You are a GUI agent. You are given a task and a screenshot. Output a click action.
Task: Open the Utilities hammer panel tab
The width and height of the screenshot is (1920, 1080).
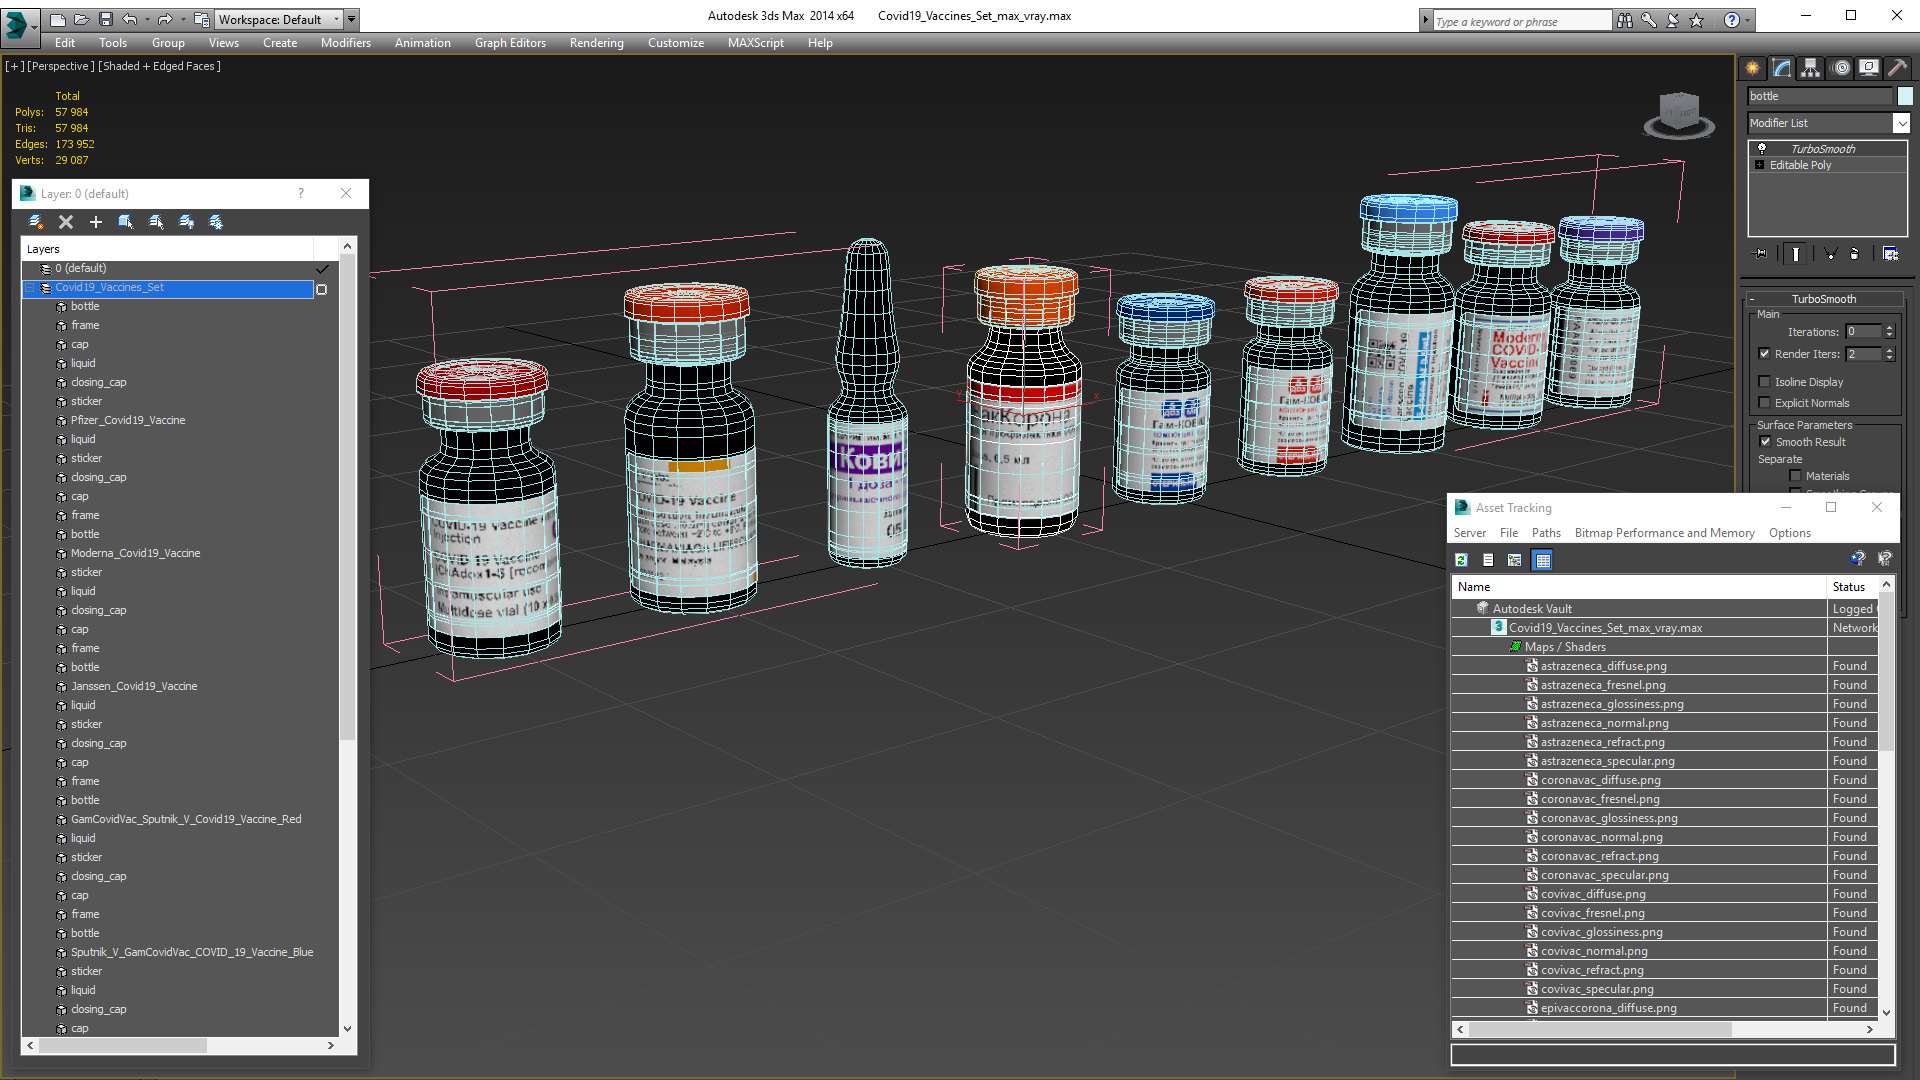(x=1897, y=68)
